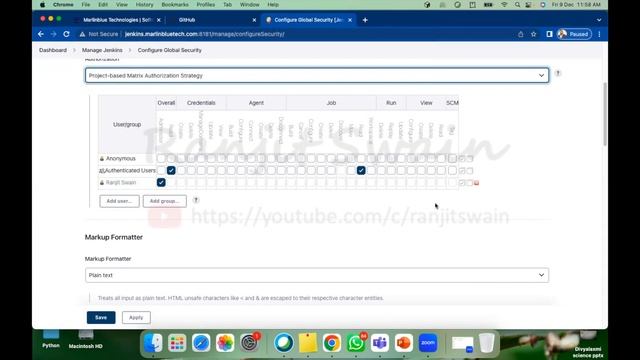The width and height of the screenshot is (640, 360).
Task: Check Overall Administer for Anonymous
Action: click(x=161, y=158)
